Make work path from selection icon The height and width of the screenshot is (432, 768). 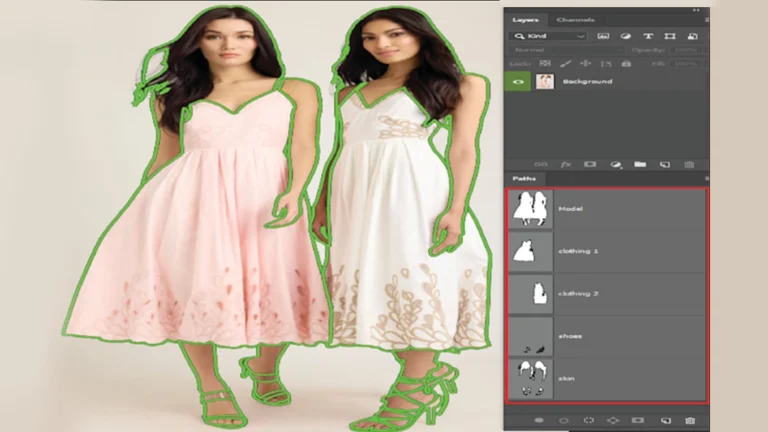click(613, 420)
